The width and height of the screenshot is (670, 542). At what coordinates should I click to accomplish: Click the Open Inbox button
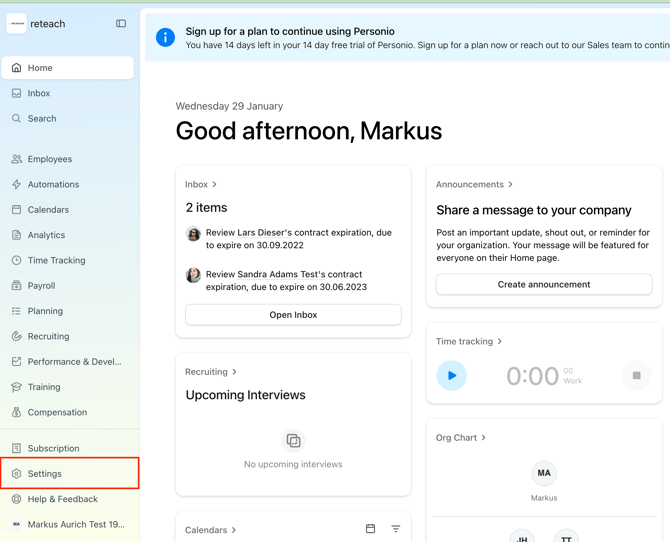[293, 315]
